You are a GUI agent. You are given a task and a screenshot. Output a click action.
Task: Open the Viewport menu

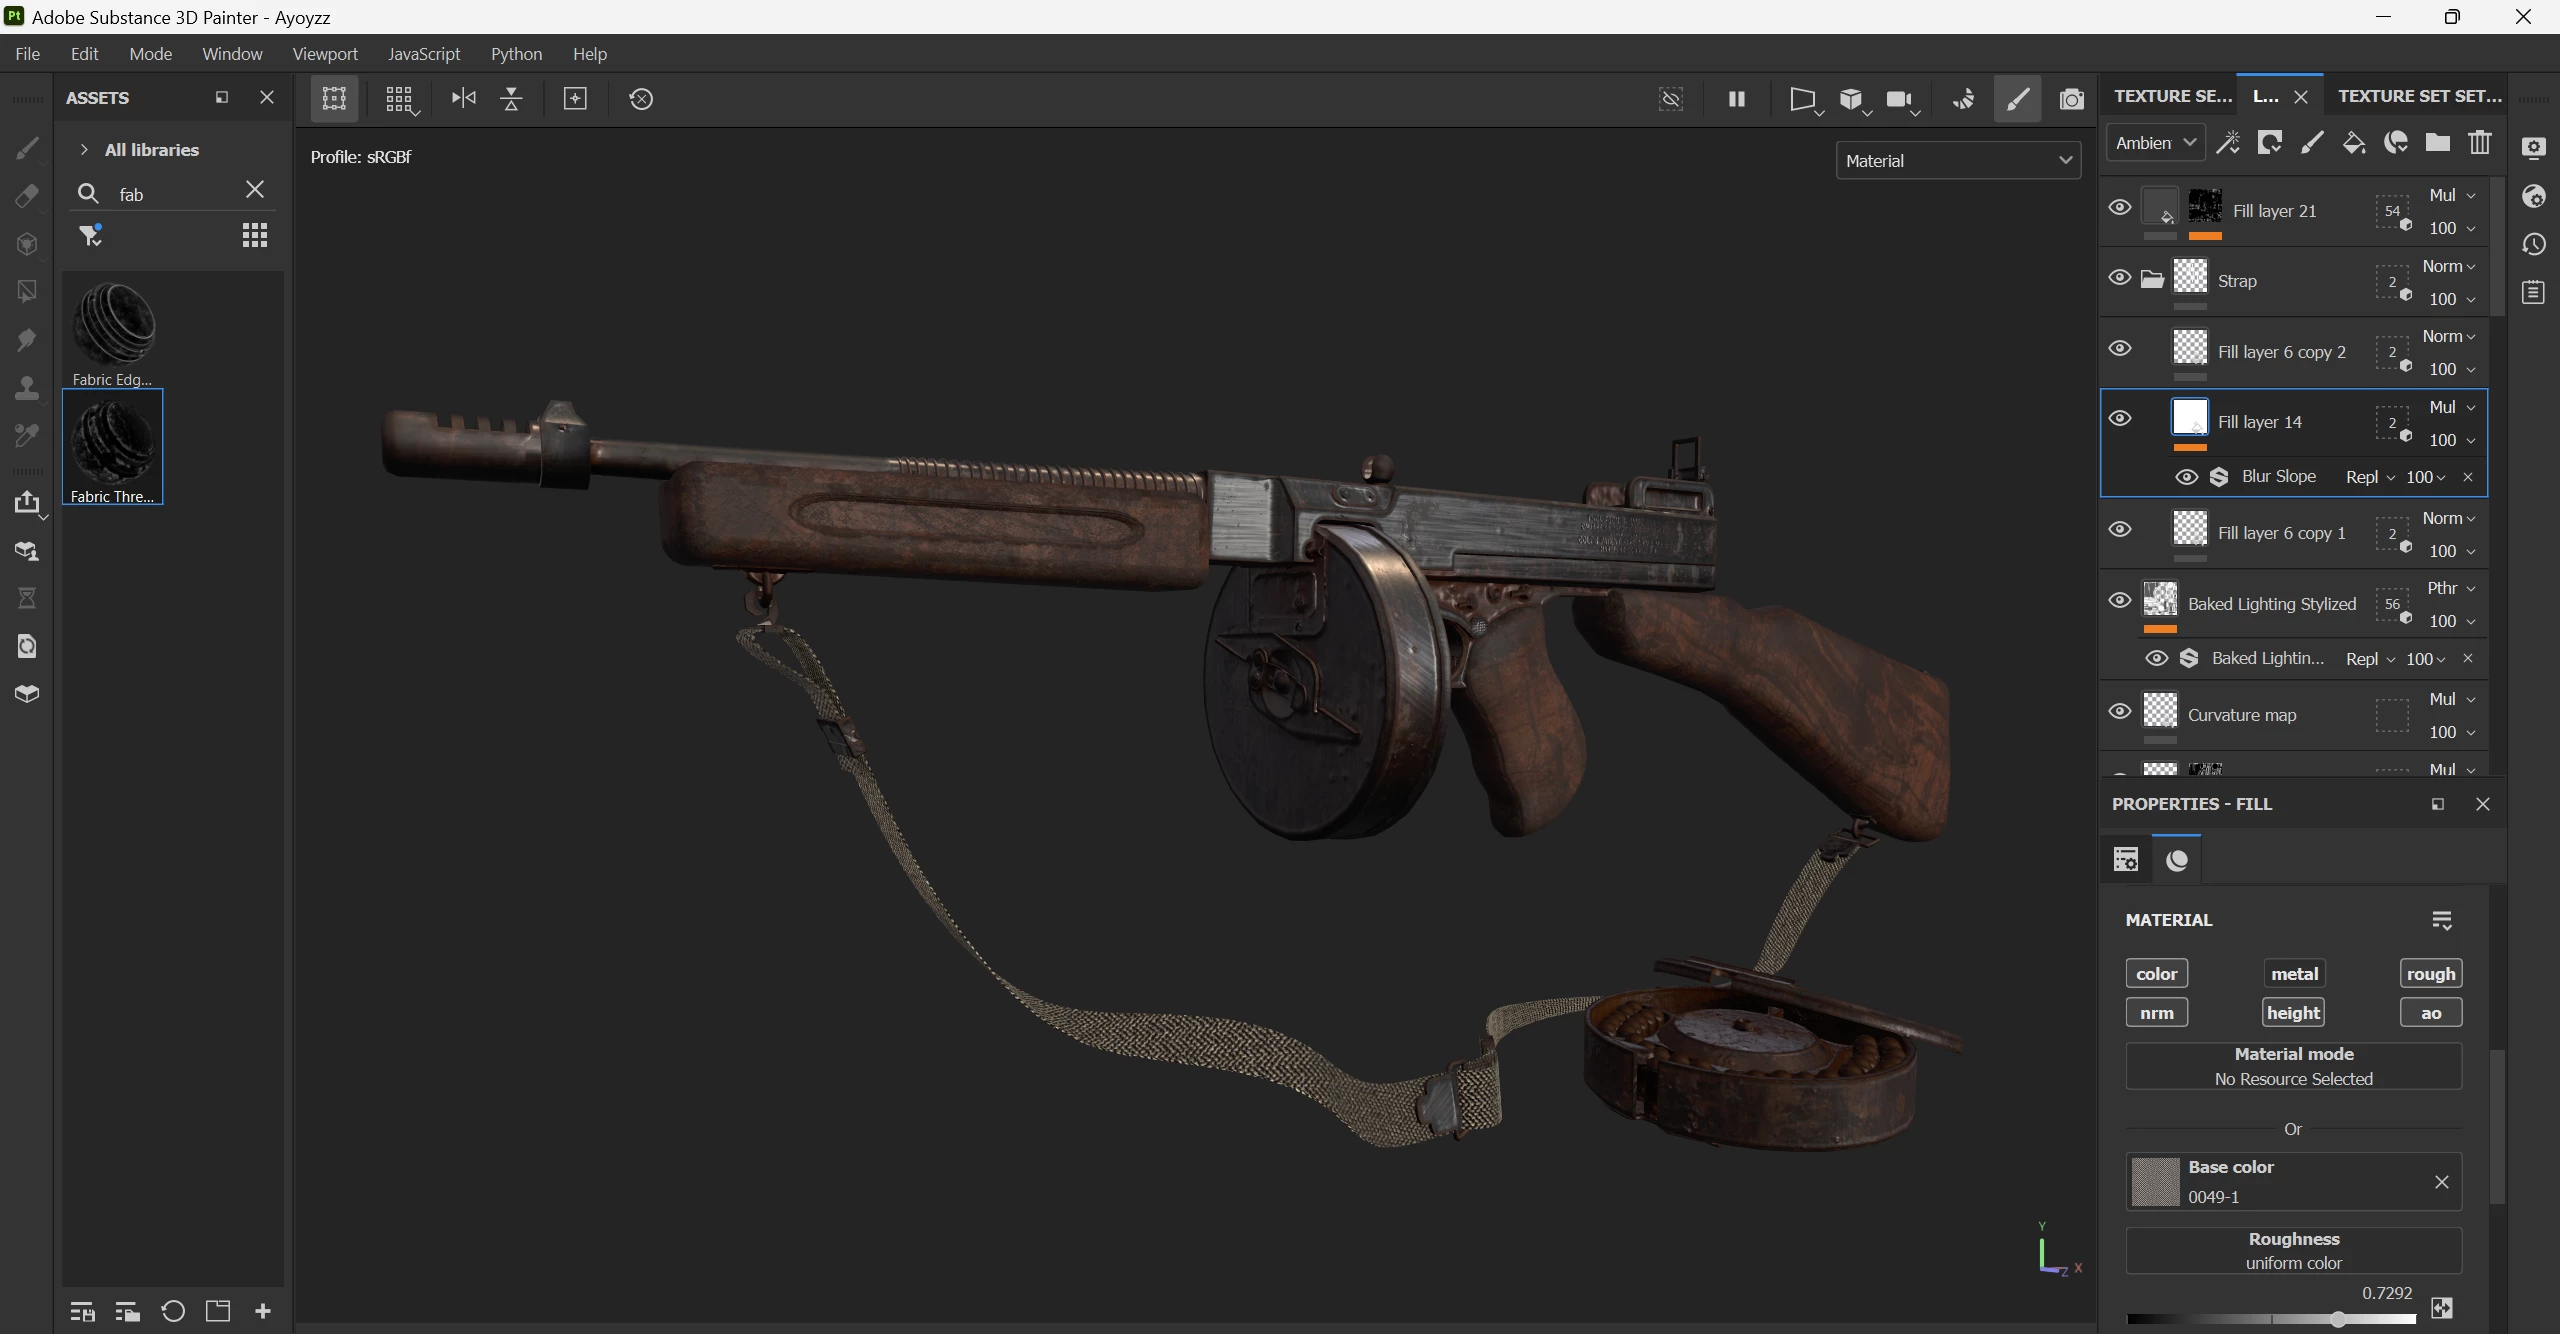[x=324, y=54]
